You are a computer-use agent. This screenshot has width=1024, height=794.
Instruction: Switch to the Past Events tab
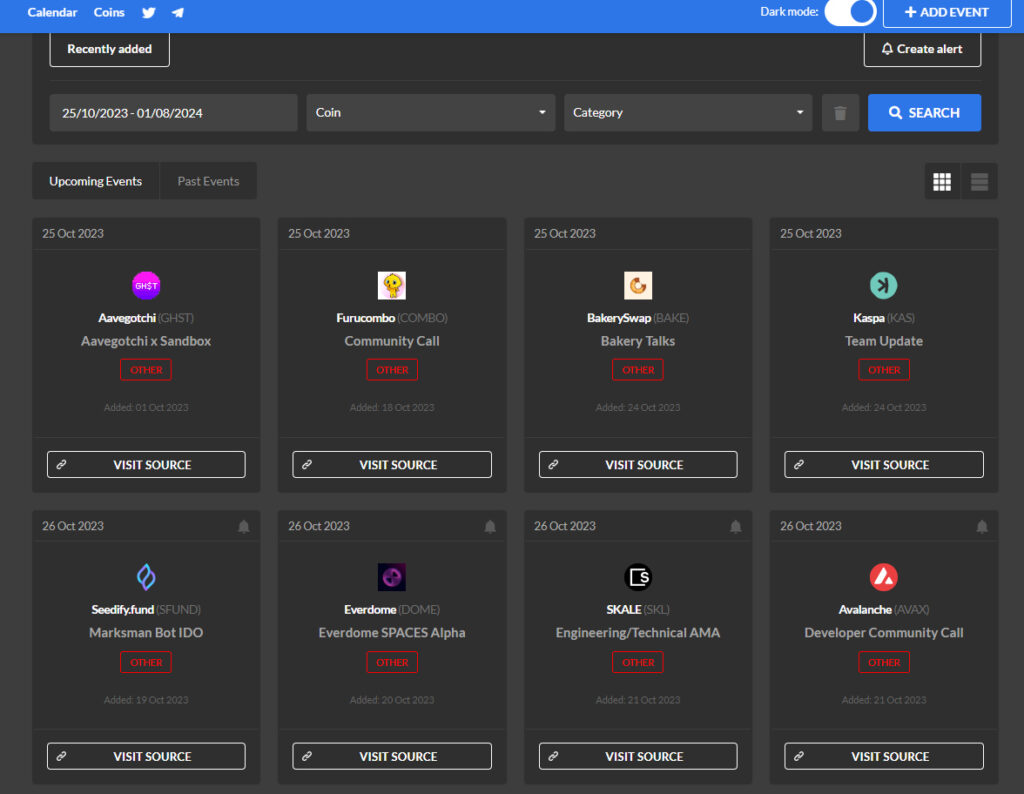coord(208,182)
